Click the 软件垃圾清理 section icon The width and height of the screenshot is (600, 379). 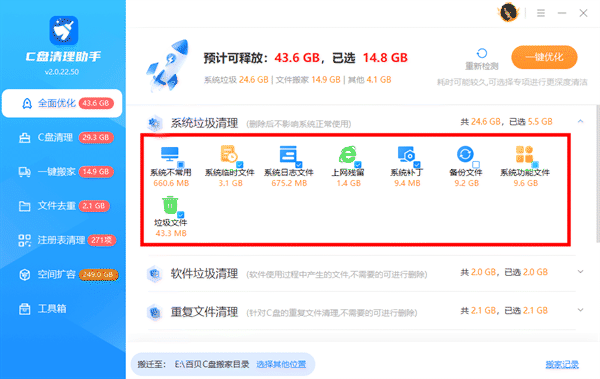[x=155, y=274]
